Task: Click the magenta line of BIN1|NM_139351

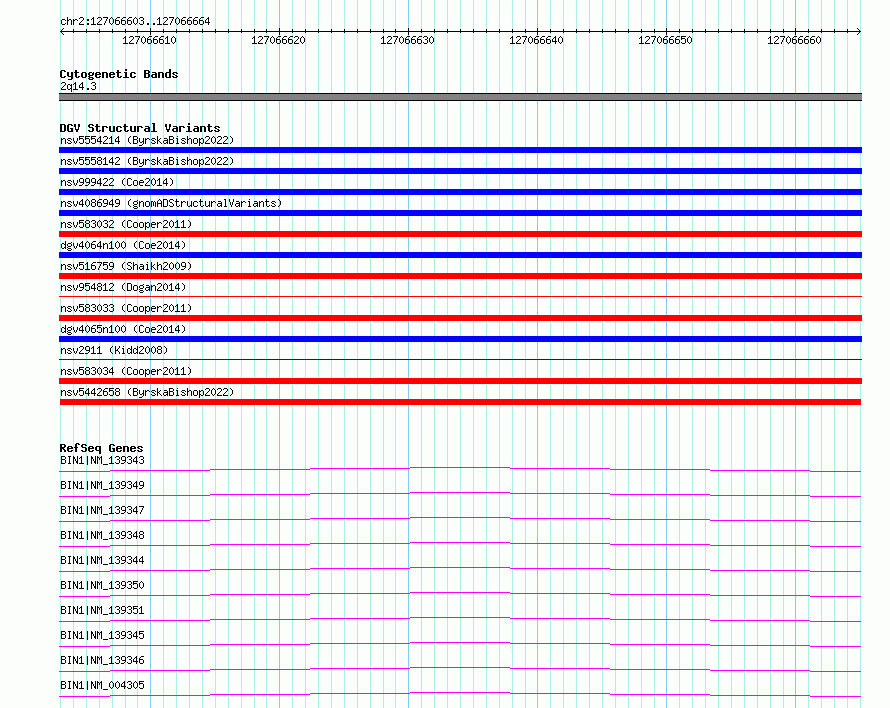Action: click(460, 619)
